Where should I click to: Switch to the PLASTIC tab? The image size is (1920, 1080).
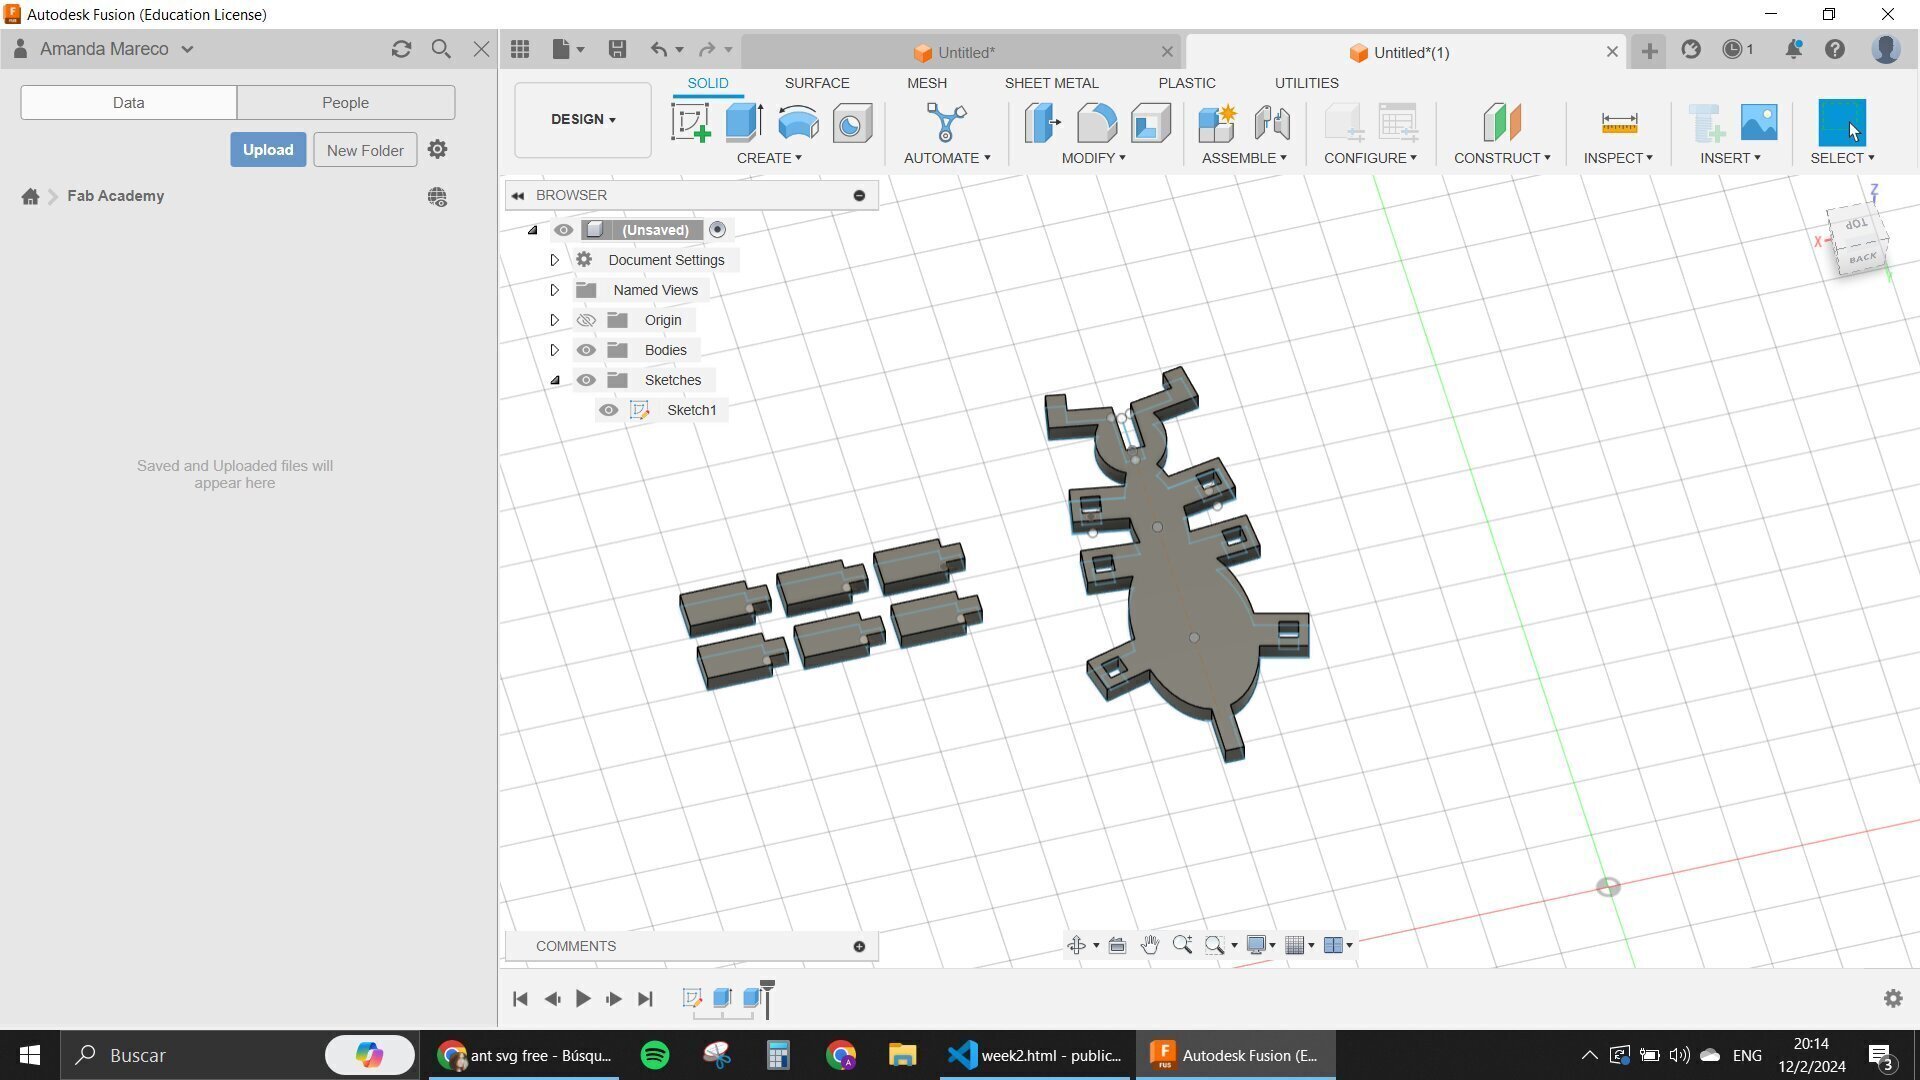[1187, 83]
